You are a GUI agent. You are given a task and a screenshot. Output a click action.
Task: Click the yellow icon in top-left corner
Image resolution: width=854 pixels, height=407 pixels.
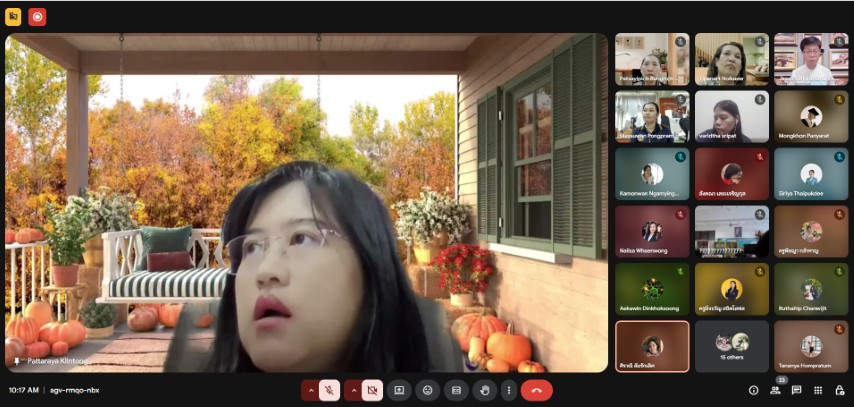click(x=14, y=16)
